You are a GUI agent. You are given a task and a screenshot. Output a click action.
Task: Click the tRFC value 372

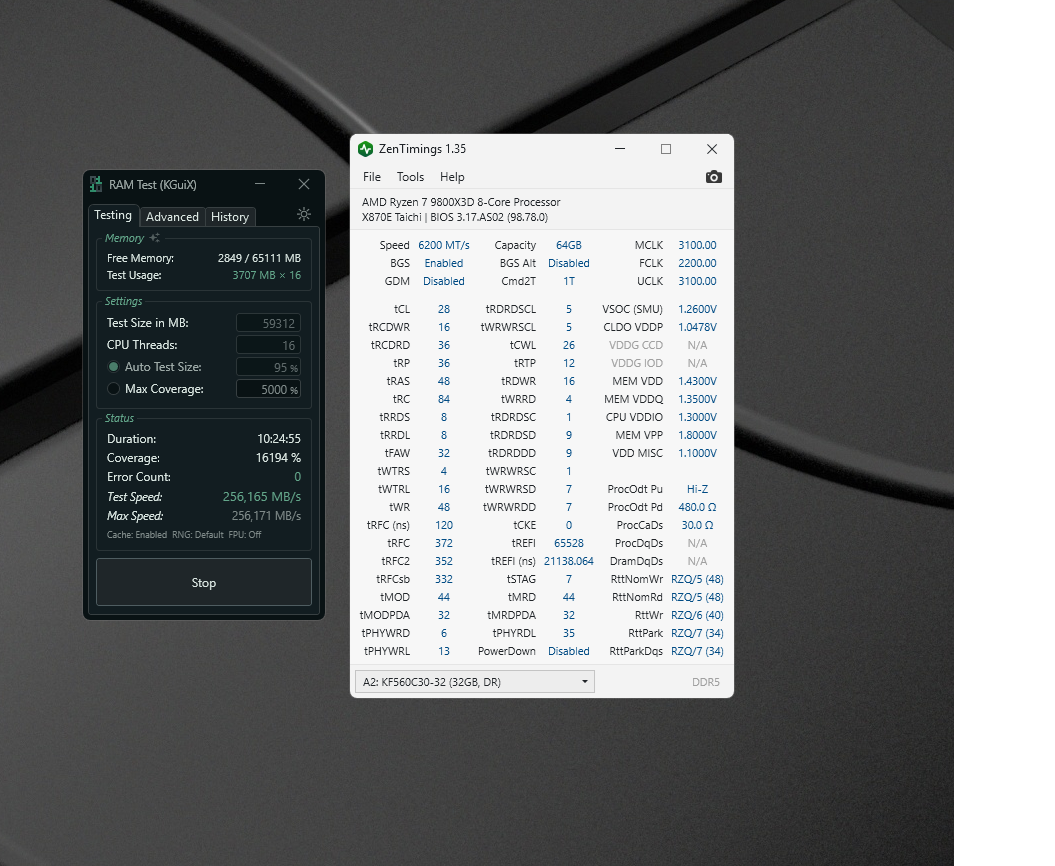click(444, 543)
